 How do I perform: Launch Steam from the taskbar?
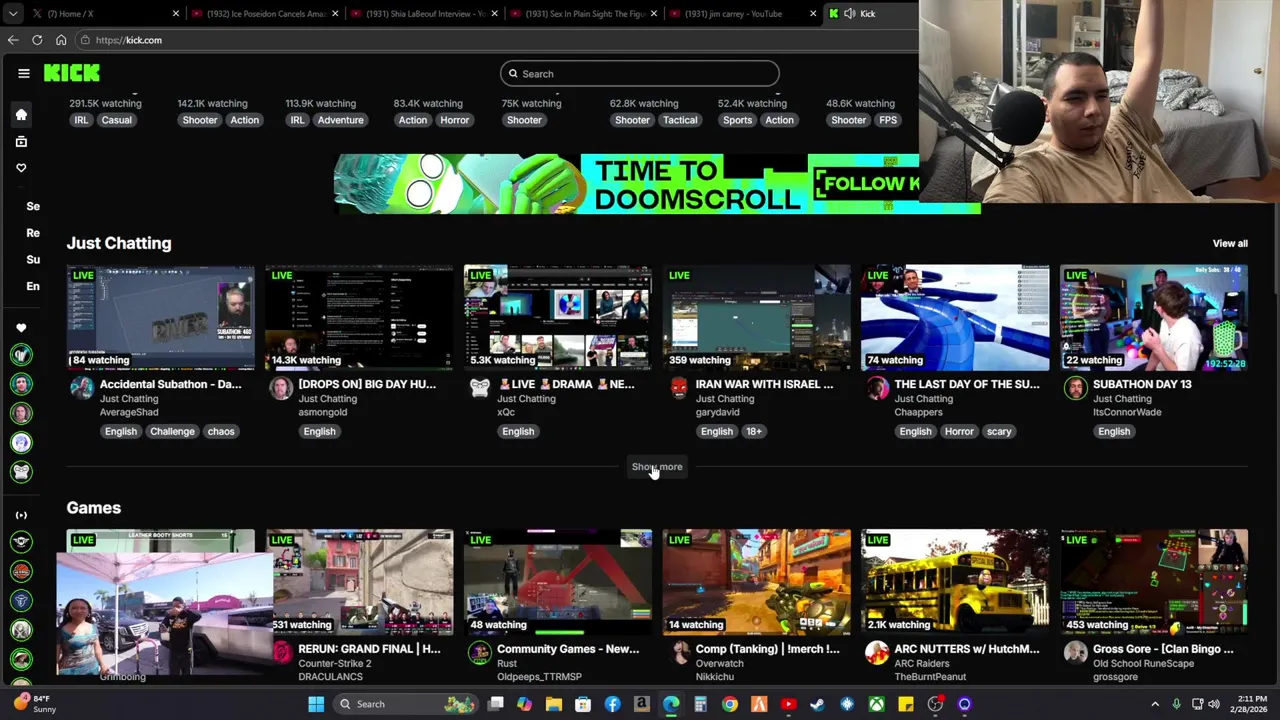817,704
